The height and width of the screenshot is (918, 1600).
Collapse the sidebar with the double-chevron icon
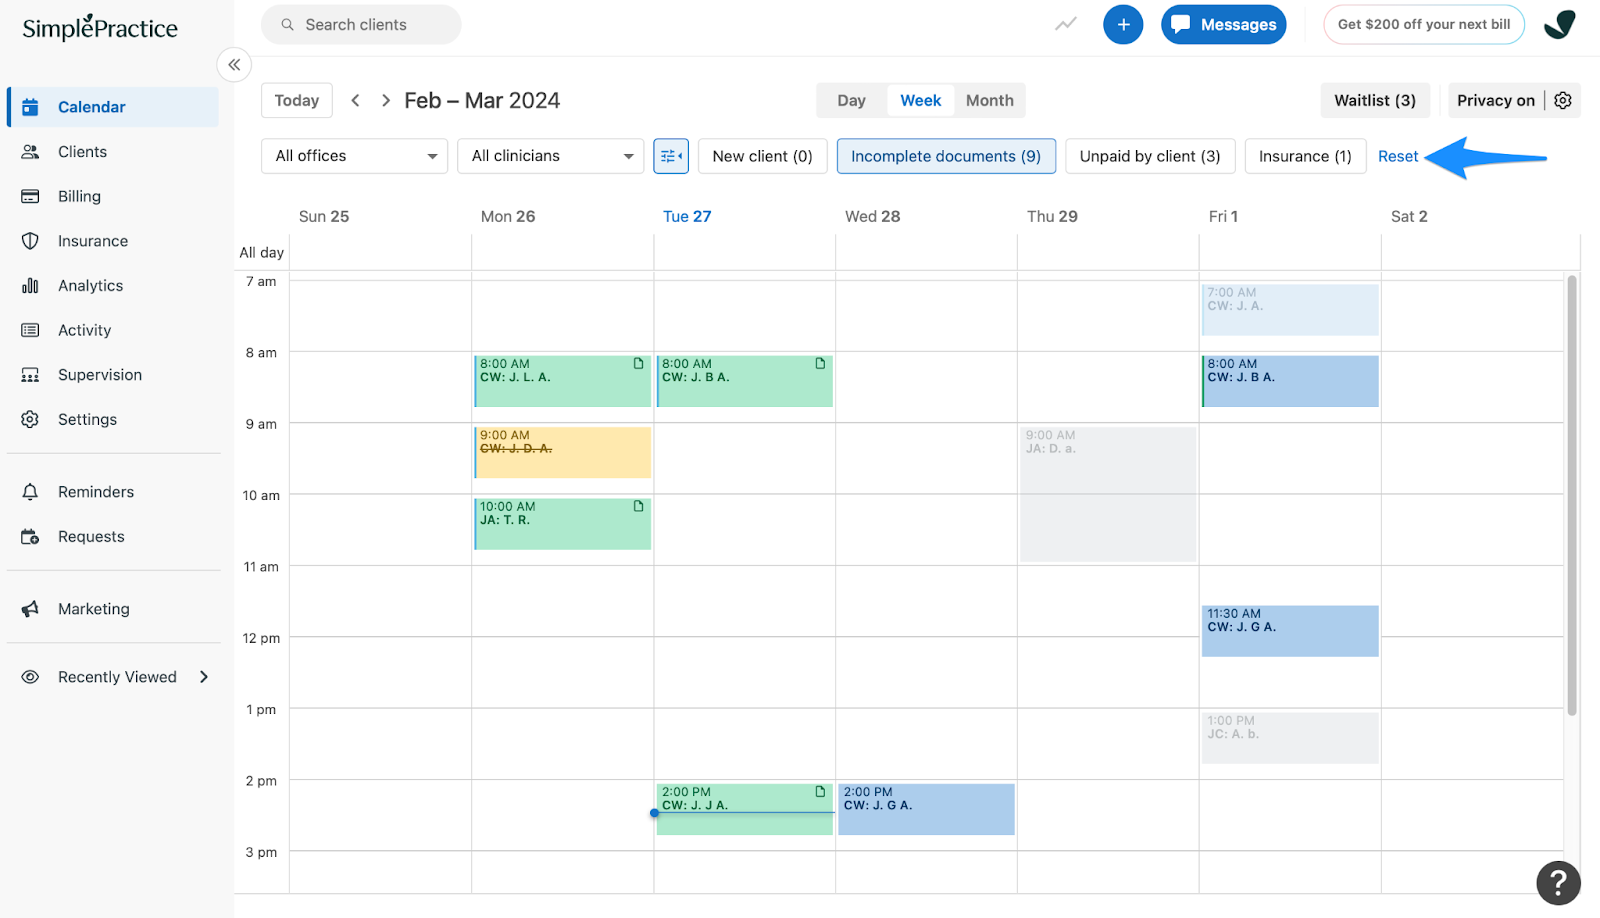coord(234,64)
